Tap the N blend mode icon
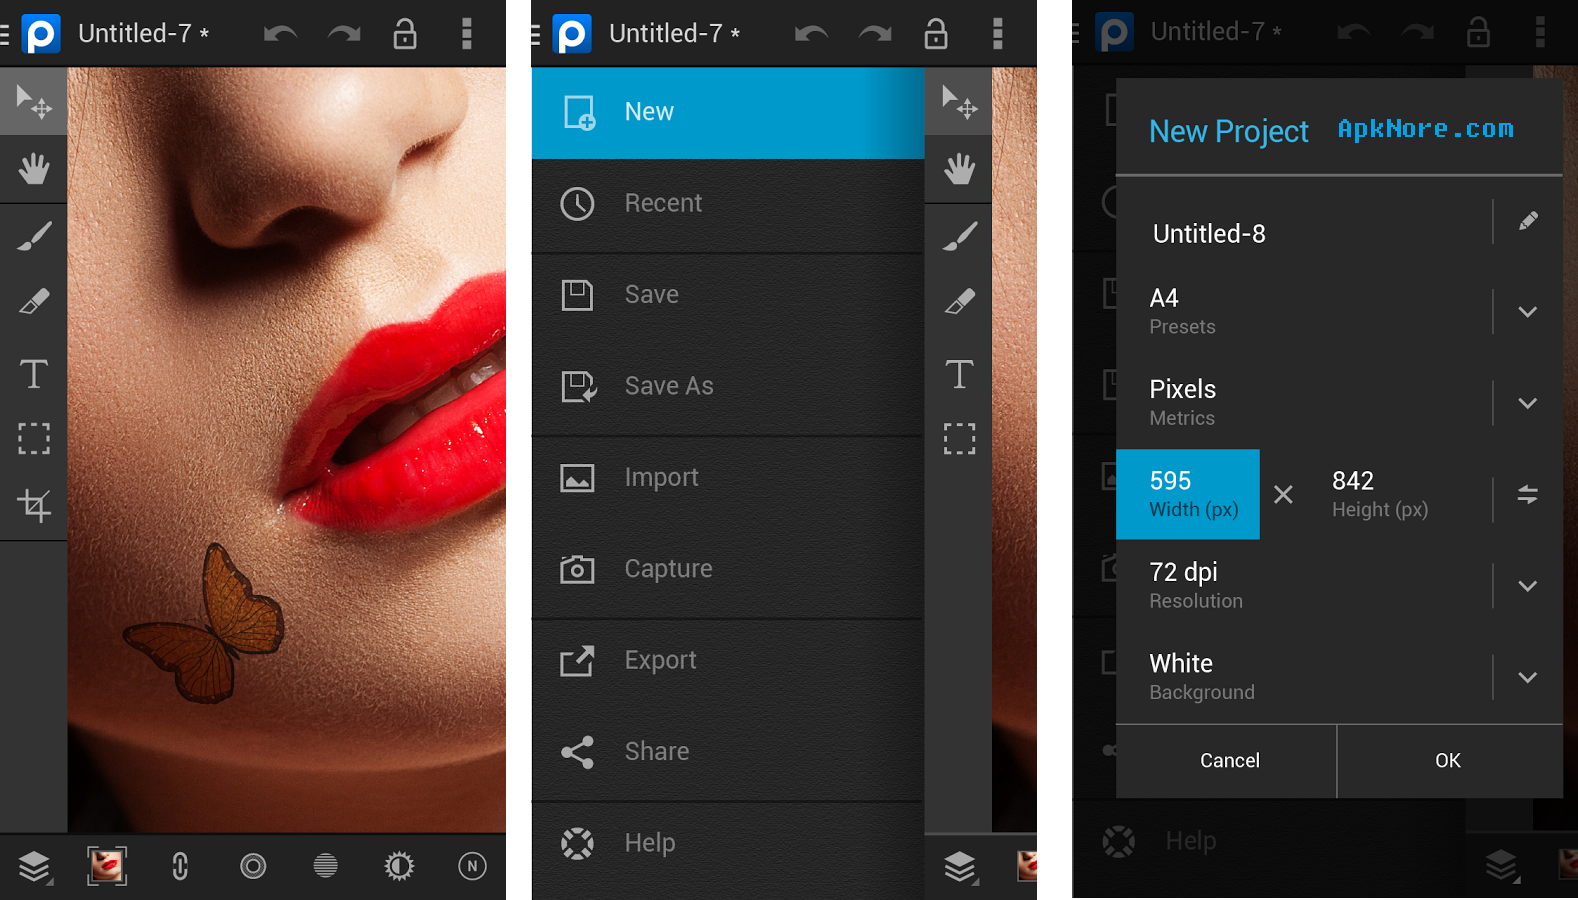The width and height of the screenshot is (1578, 900). click(x=472, y=866)
